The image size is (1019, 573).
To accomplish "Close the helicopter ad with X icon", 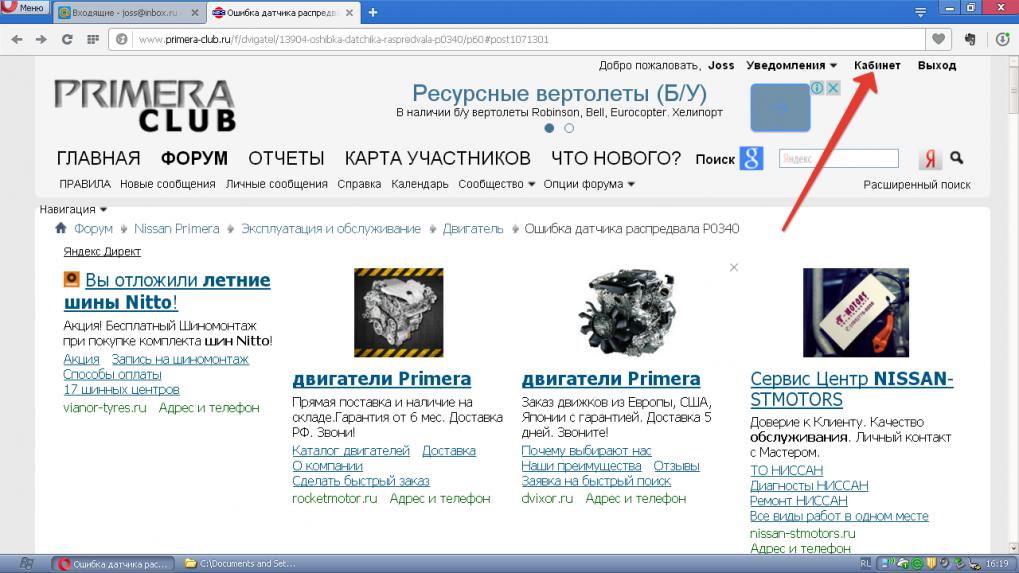I will point(833,88).
